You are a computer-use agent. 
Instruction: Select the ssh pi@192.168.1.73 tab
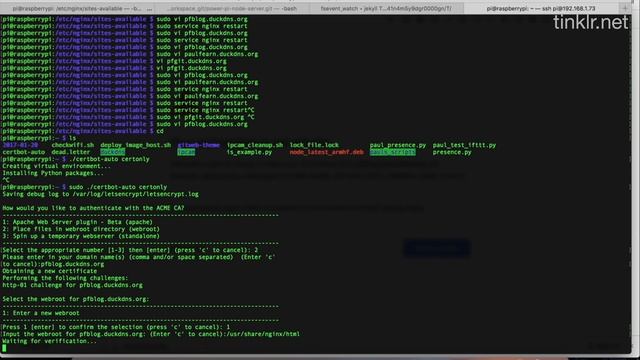[x=541, y=8]
